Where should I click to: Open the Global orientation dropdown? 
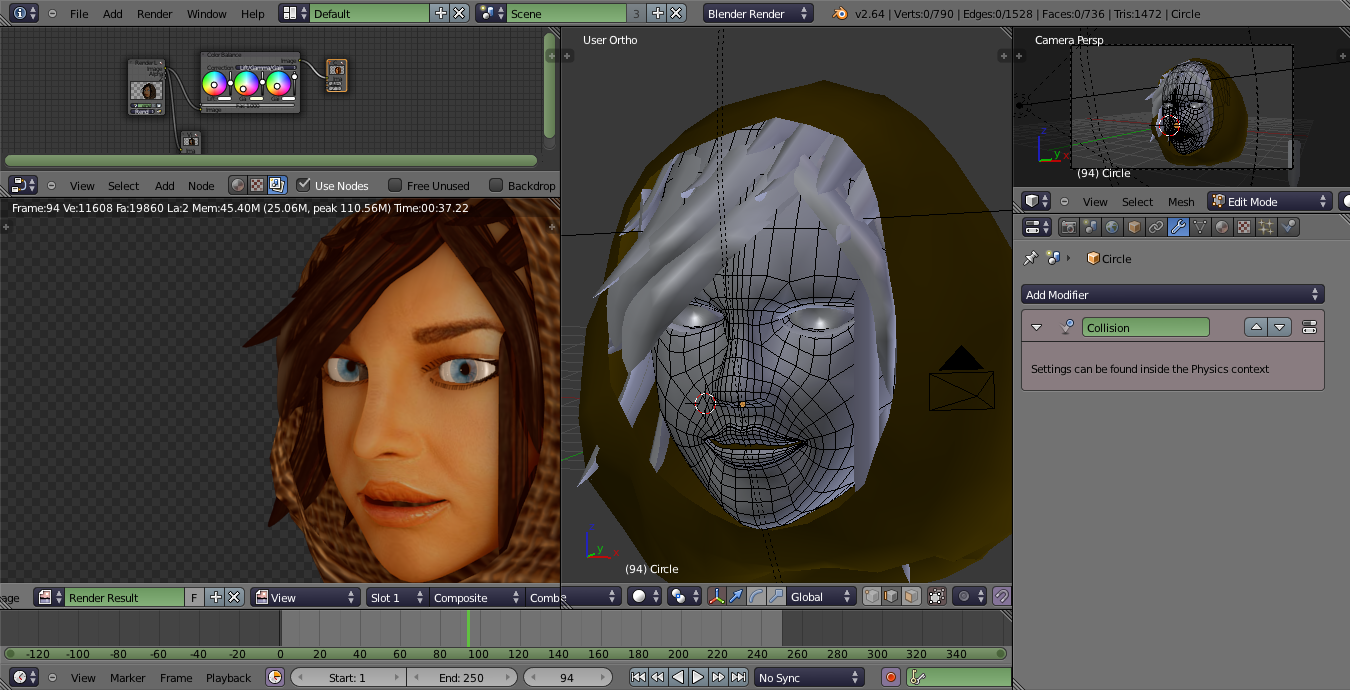tap(821, 596)
